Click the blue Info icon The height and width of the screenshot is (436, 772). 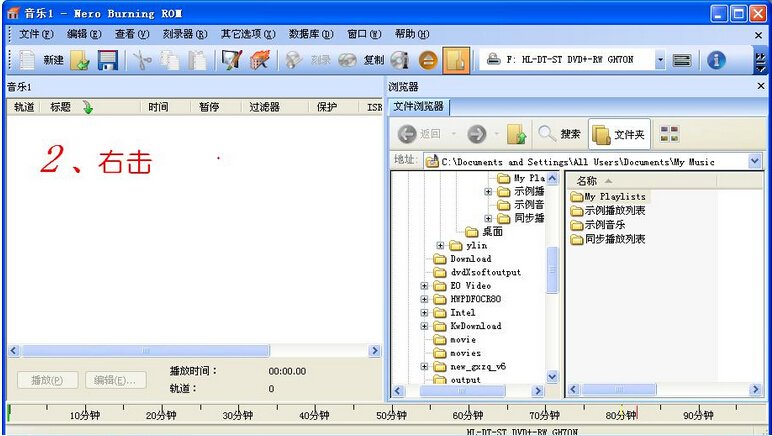[716, 60]
